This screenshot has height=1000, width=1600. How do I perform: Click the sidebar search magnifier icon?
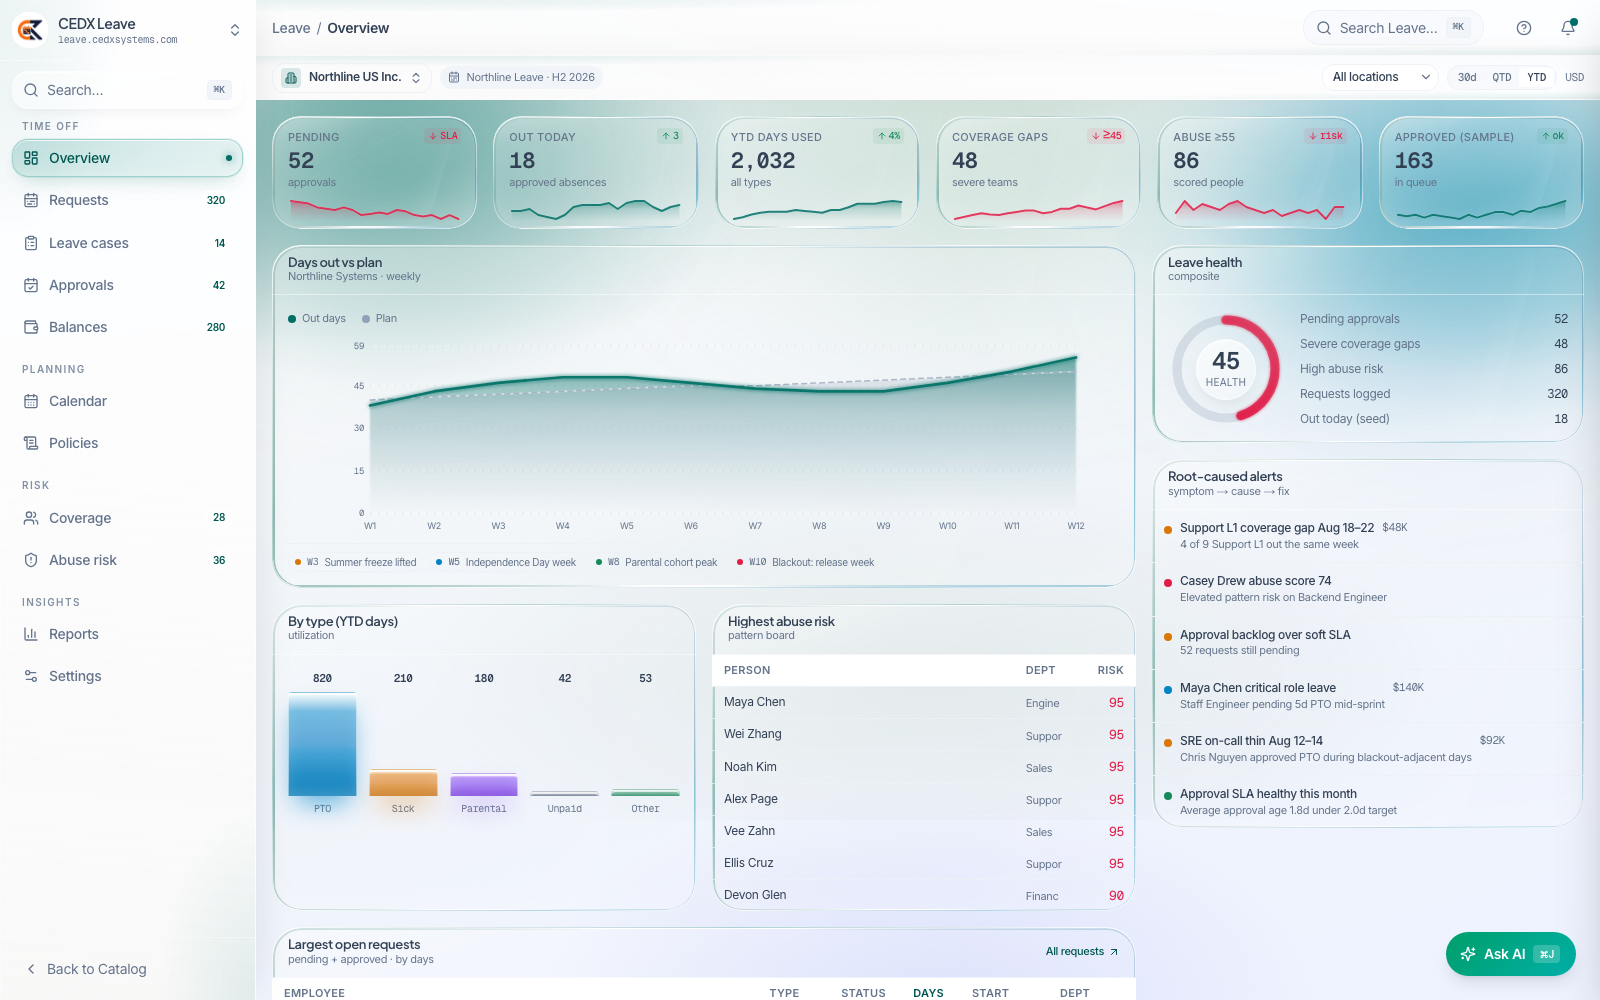(x=32, y=90)
